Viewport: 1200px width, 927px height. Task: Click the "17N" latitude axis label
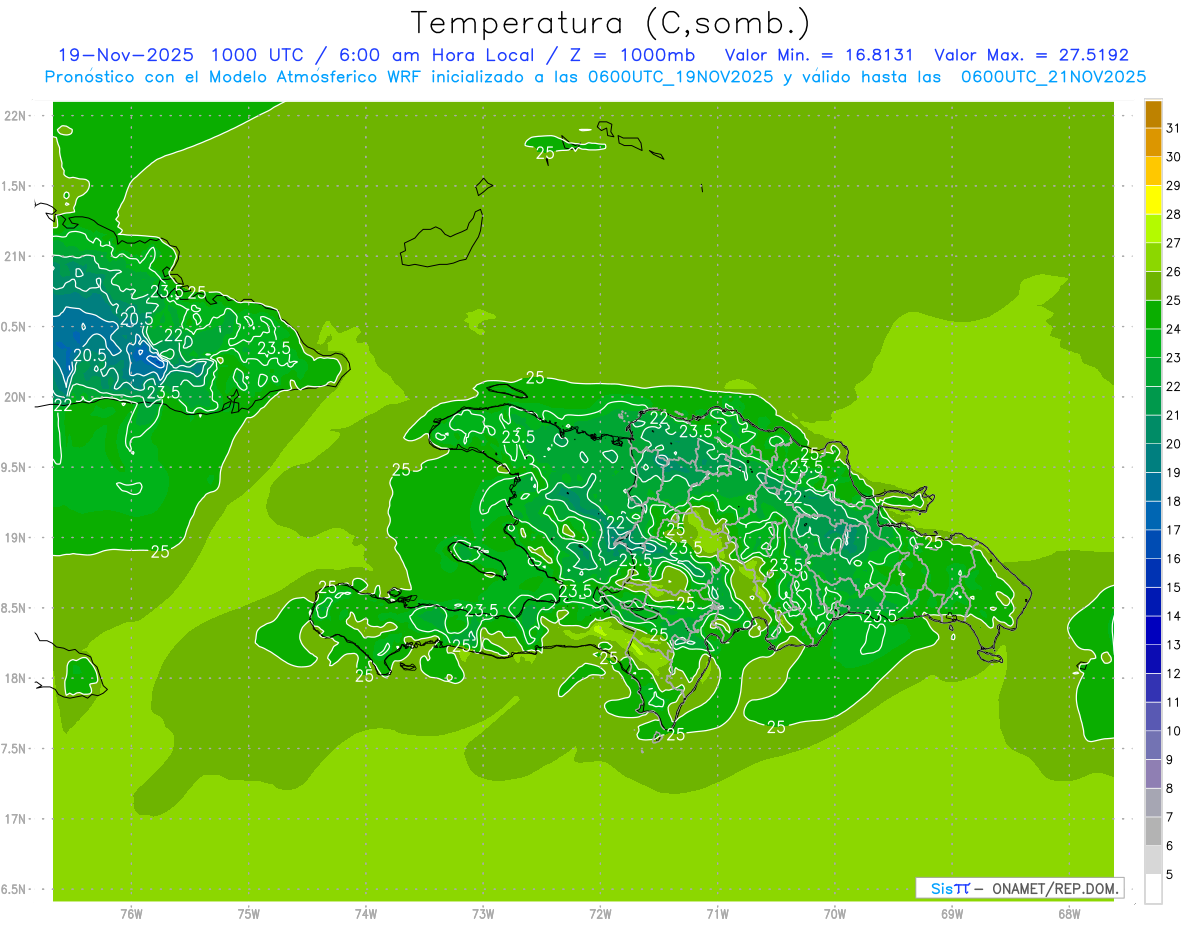click(x=17, y=819)
